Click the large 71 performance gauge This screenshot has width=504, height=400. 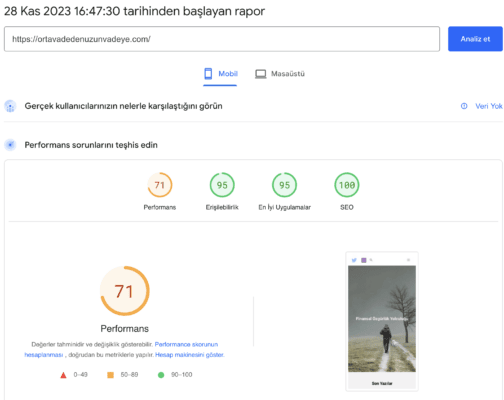[125, 291]
